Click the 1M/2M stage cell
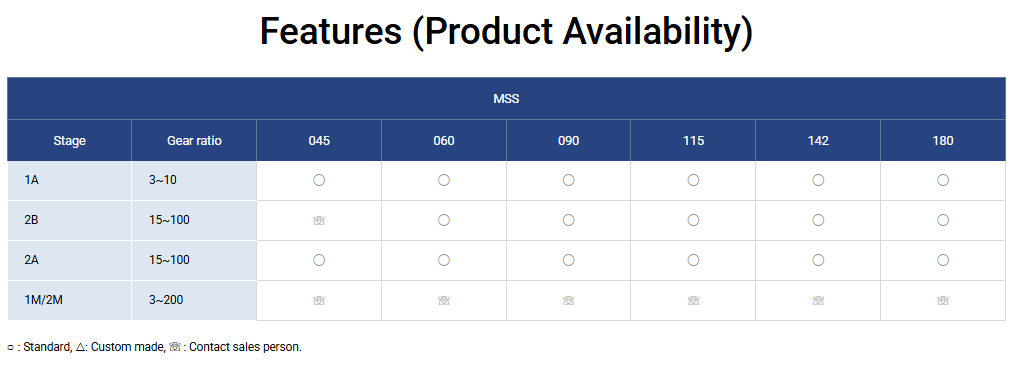1015x374 pixels. pos(69,300)
